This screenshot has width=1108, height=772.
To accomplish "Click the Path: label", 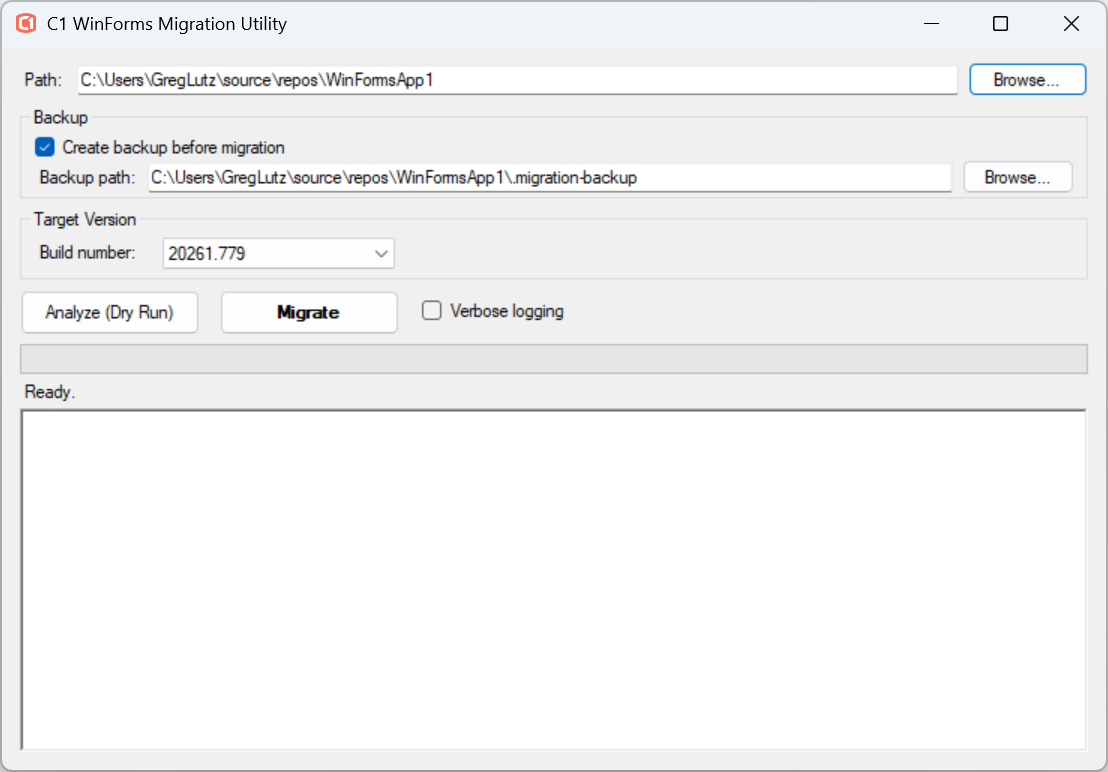I will pos(43,80).
